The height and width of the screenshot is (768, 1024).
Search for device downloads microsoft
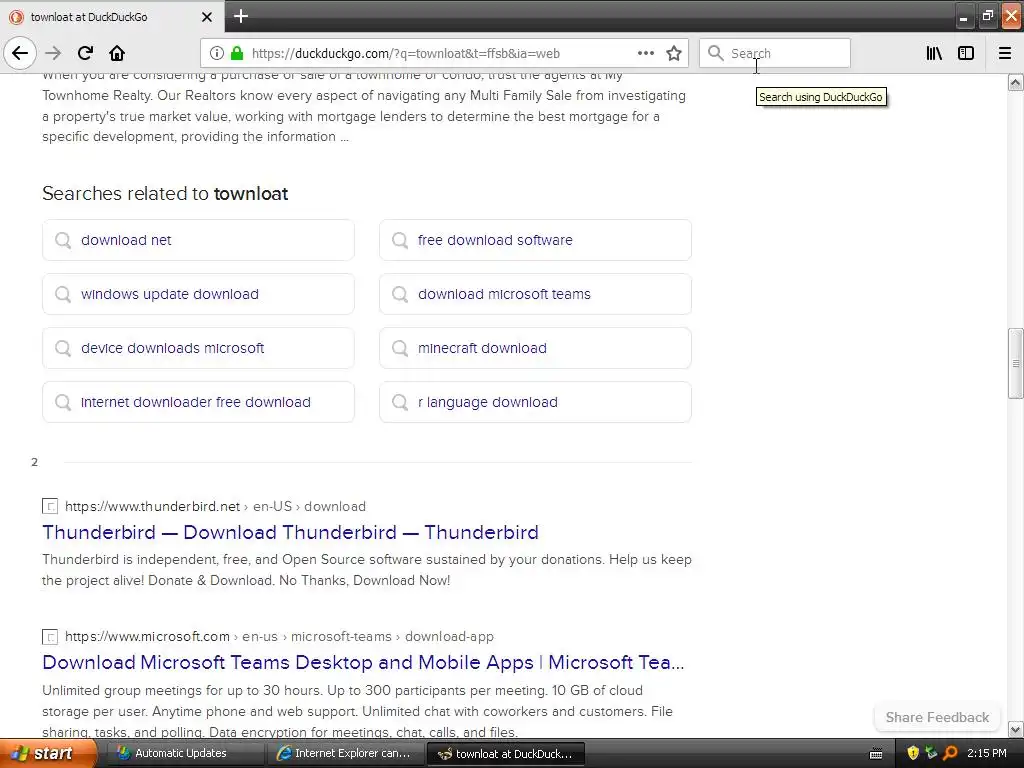pos(199,348)
